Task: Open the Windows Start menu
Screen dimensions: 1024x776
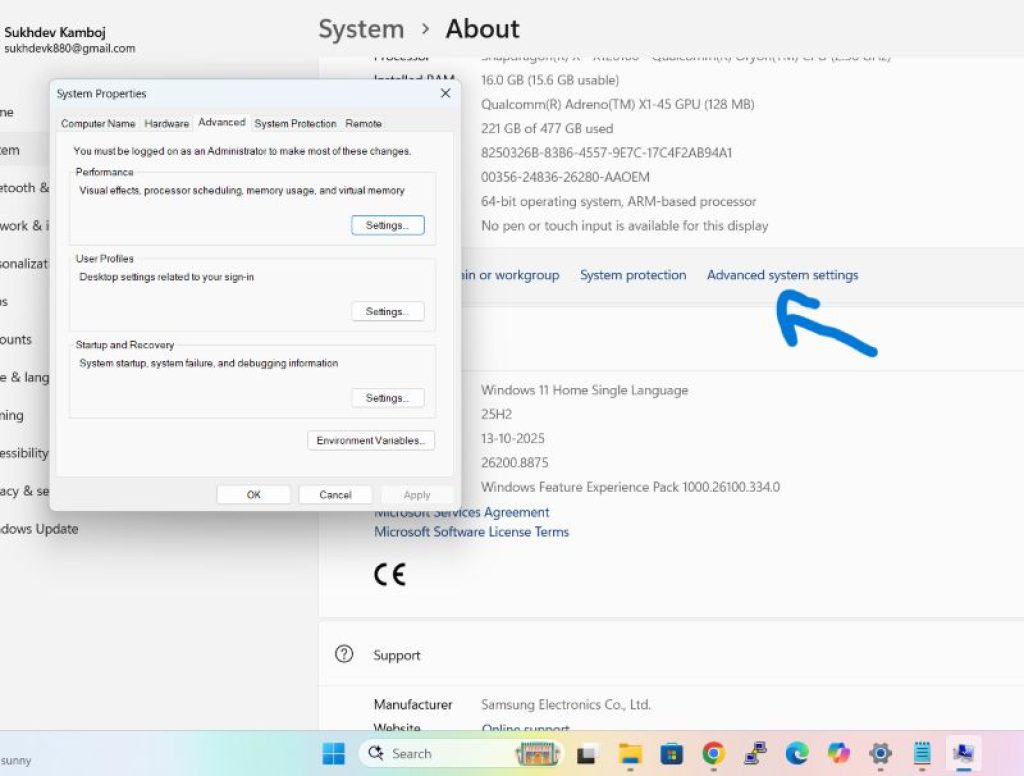Action: 334,753
